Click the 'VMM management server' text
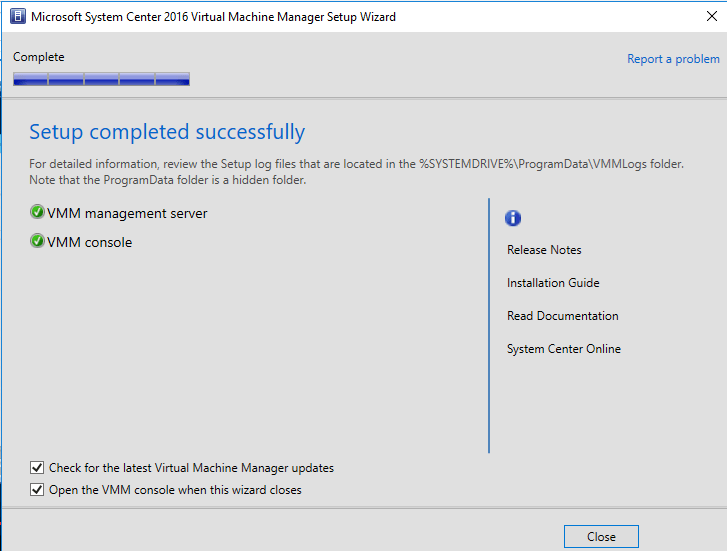The width and height of the screenshot is (727, 551). pyautogui.click(x=127, y=213)
